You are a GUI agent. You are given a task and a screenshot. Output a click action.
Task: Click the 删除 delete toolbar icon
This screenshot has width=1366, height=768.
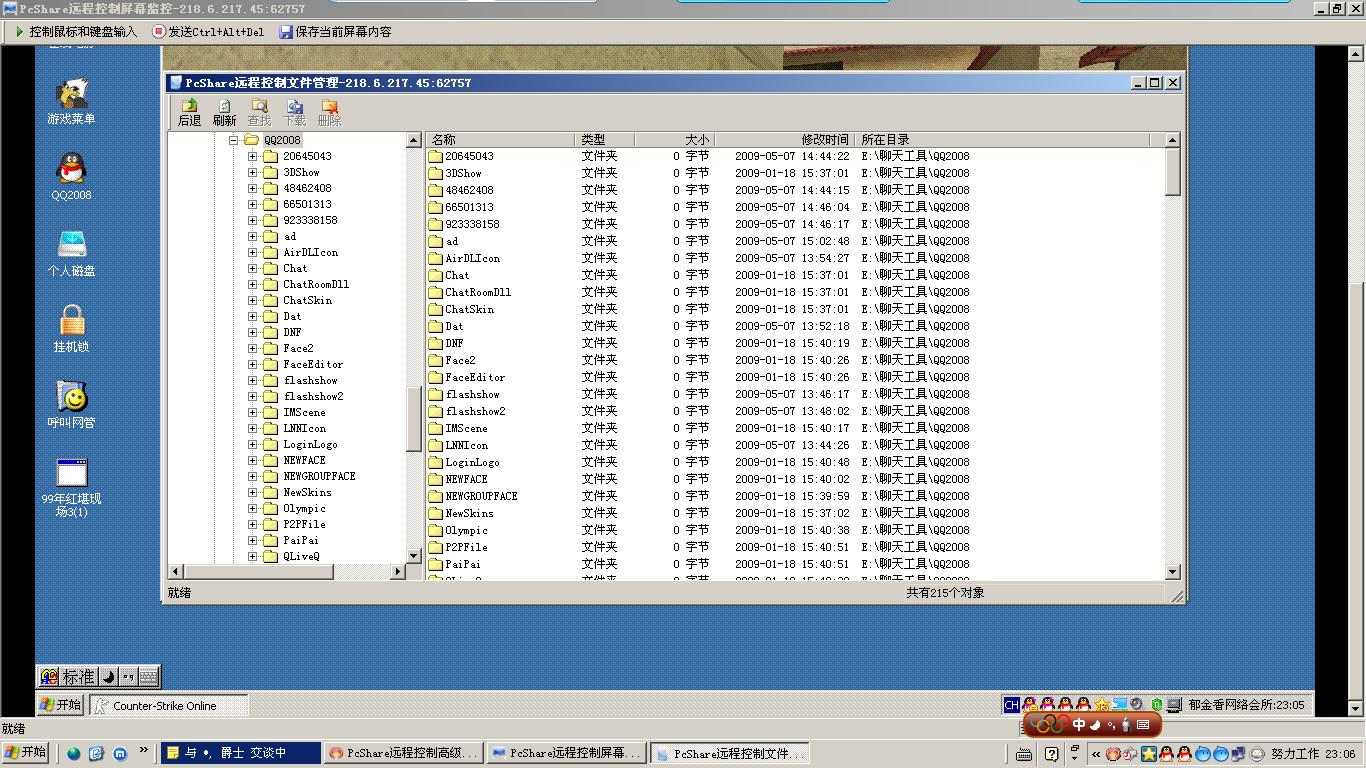(329, 112)
